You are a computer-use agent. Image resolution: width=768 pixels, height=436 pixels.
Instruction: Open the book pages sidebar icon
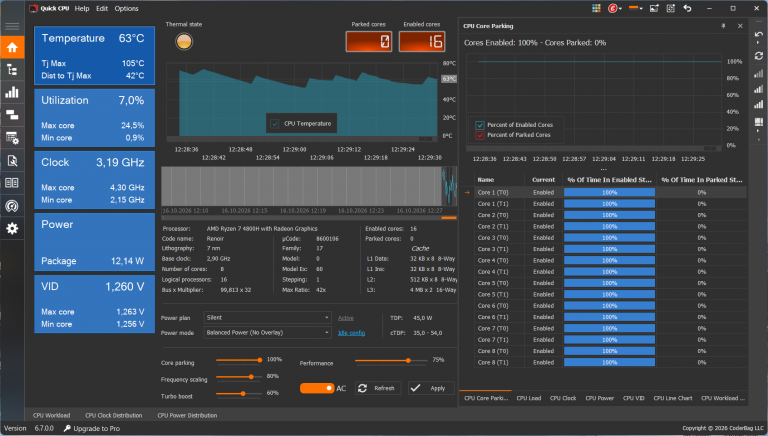[12, 183]
